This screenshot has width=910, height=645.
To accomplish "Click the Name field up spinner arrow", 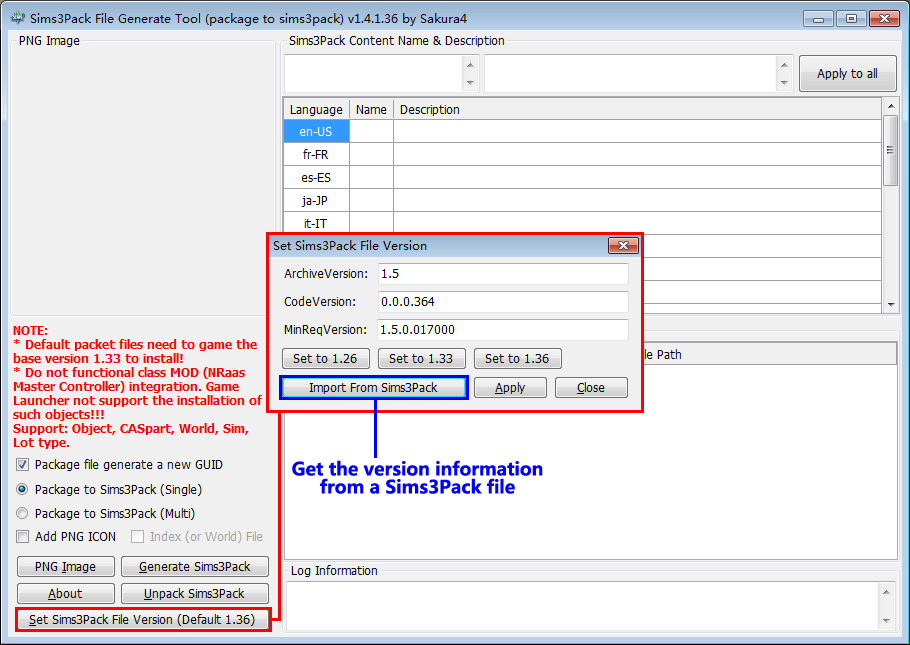I will 470,66.
